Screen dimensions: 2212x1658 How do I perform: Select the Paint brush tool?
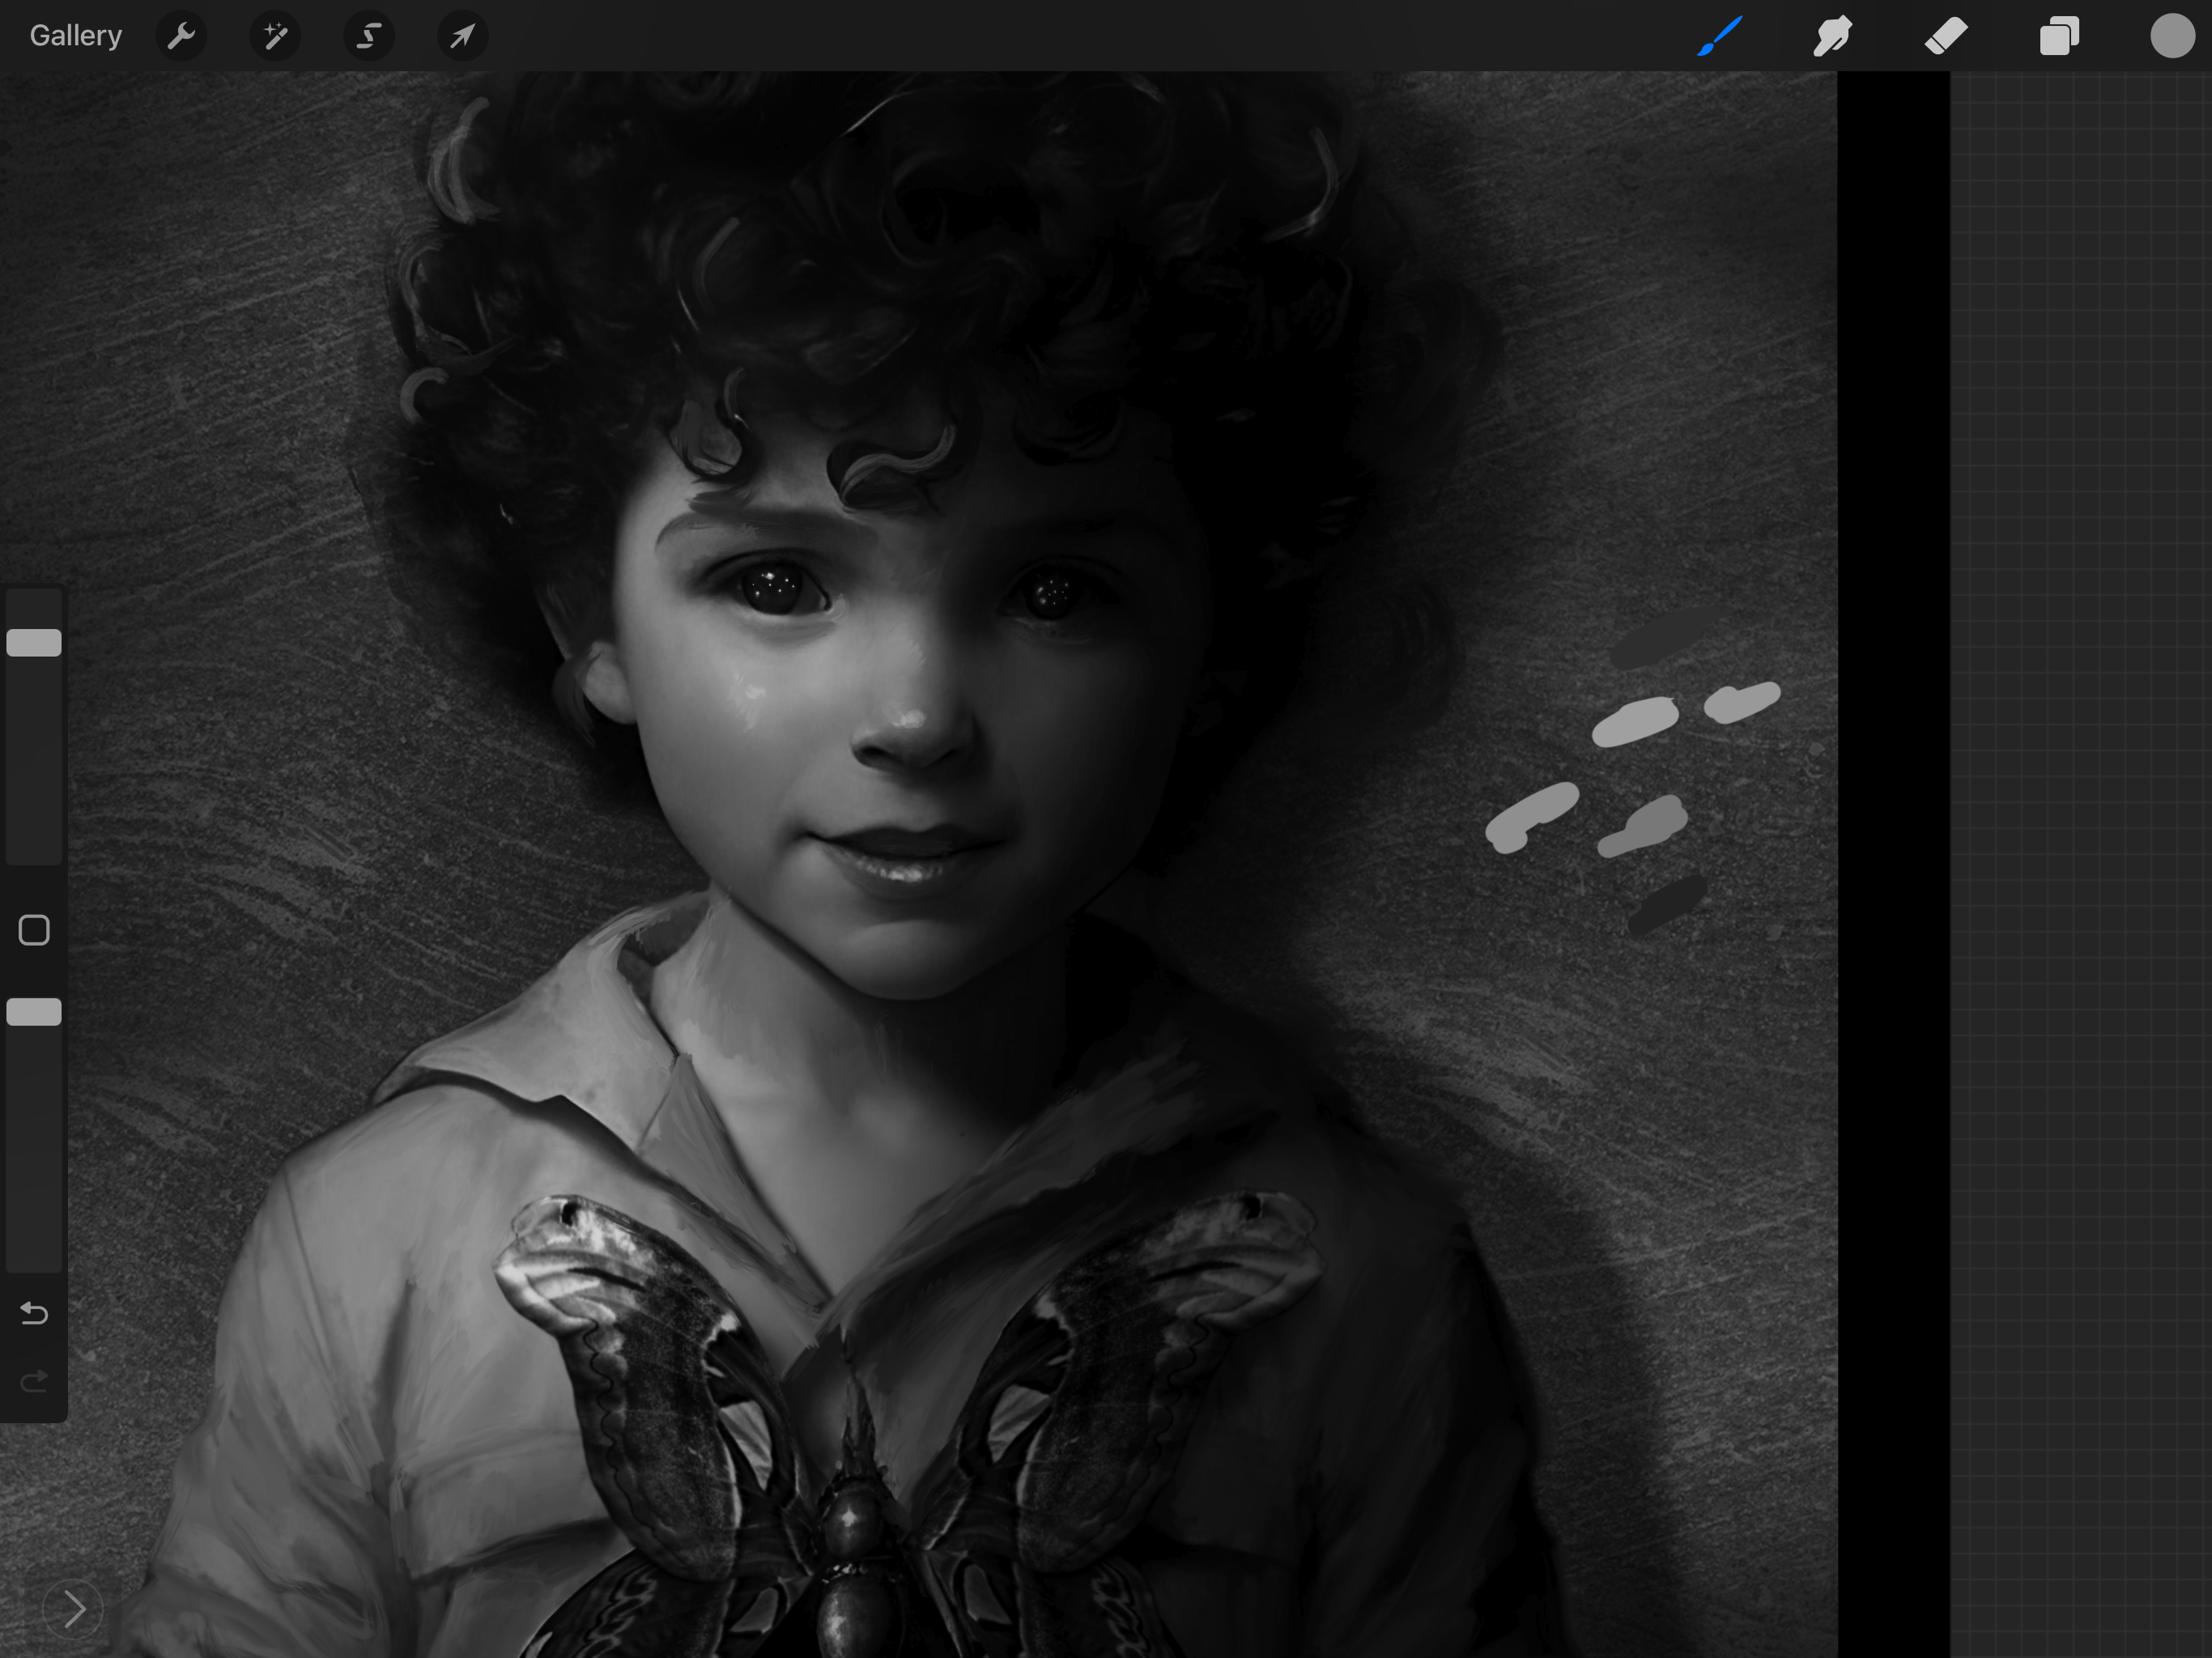click(1720, 36)
